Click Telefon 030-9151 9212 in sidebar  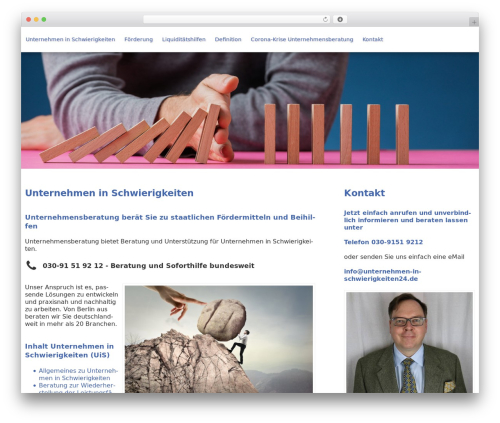point(383,242)
